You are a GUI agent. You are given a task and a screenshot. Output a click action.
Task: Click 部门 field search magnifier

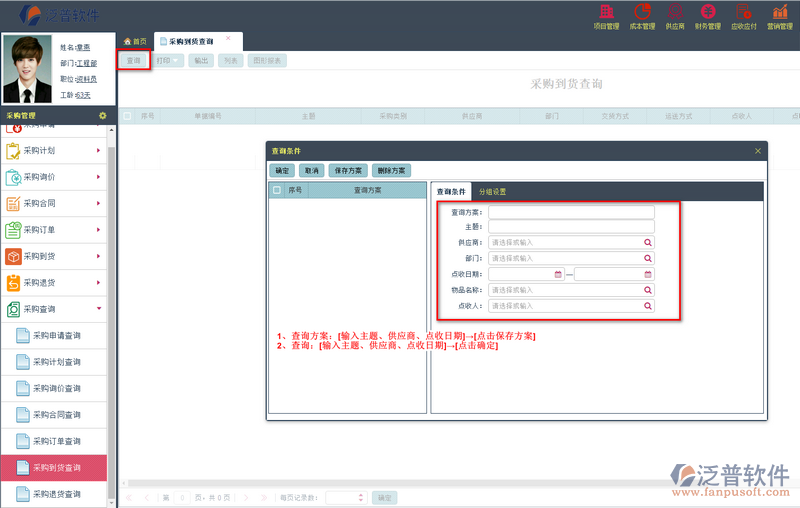click(x=647, y=259)
